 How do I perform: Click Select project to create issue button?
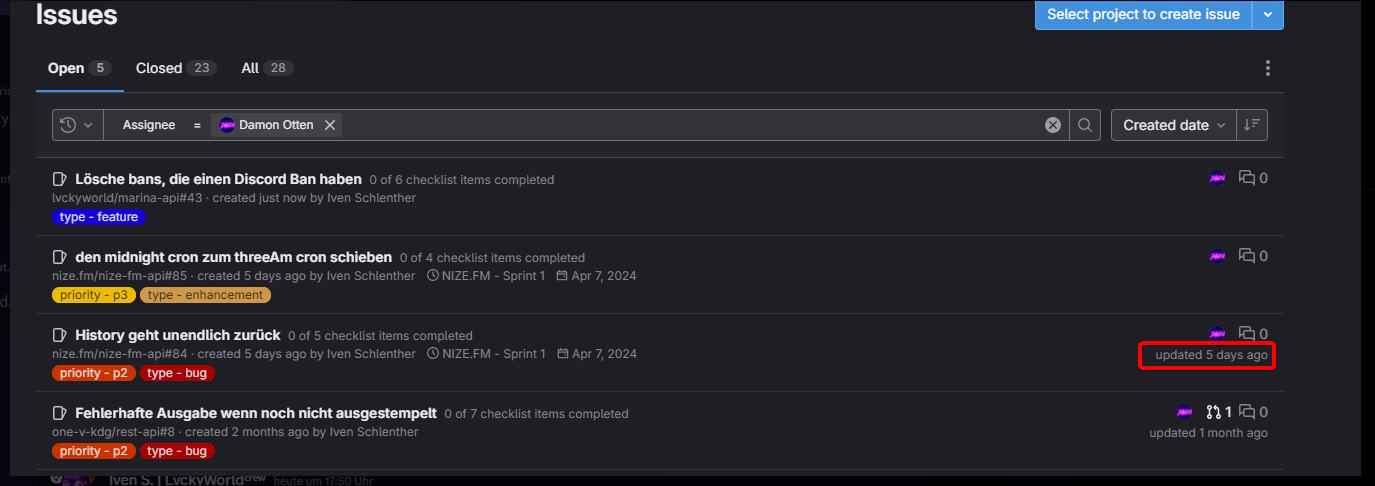(x=1143, y=14)
